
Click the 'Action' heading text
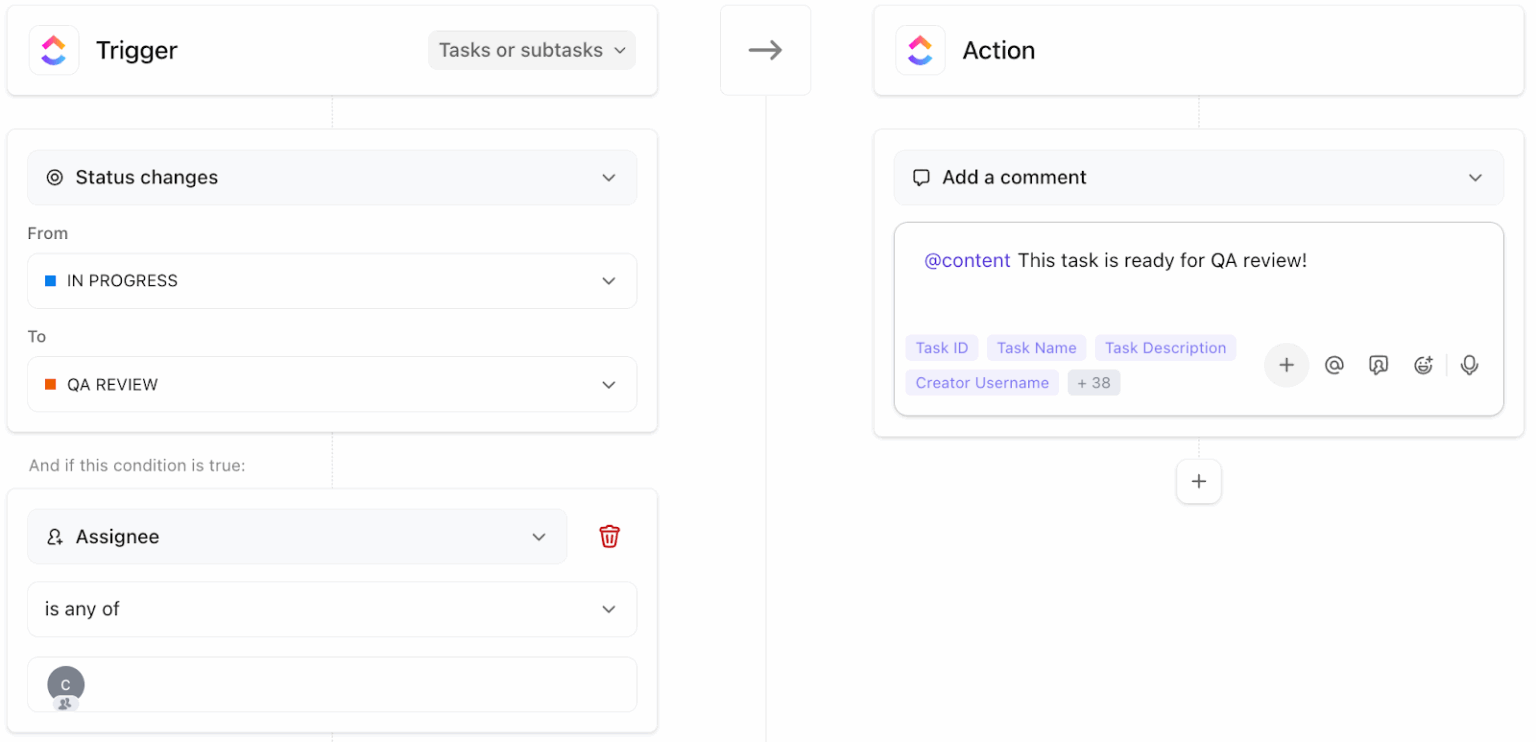tap(999, 50)
